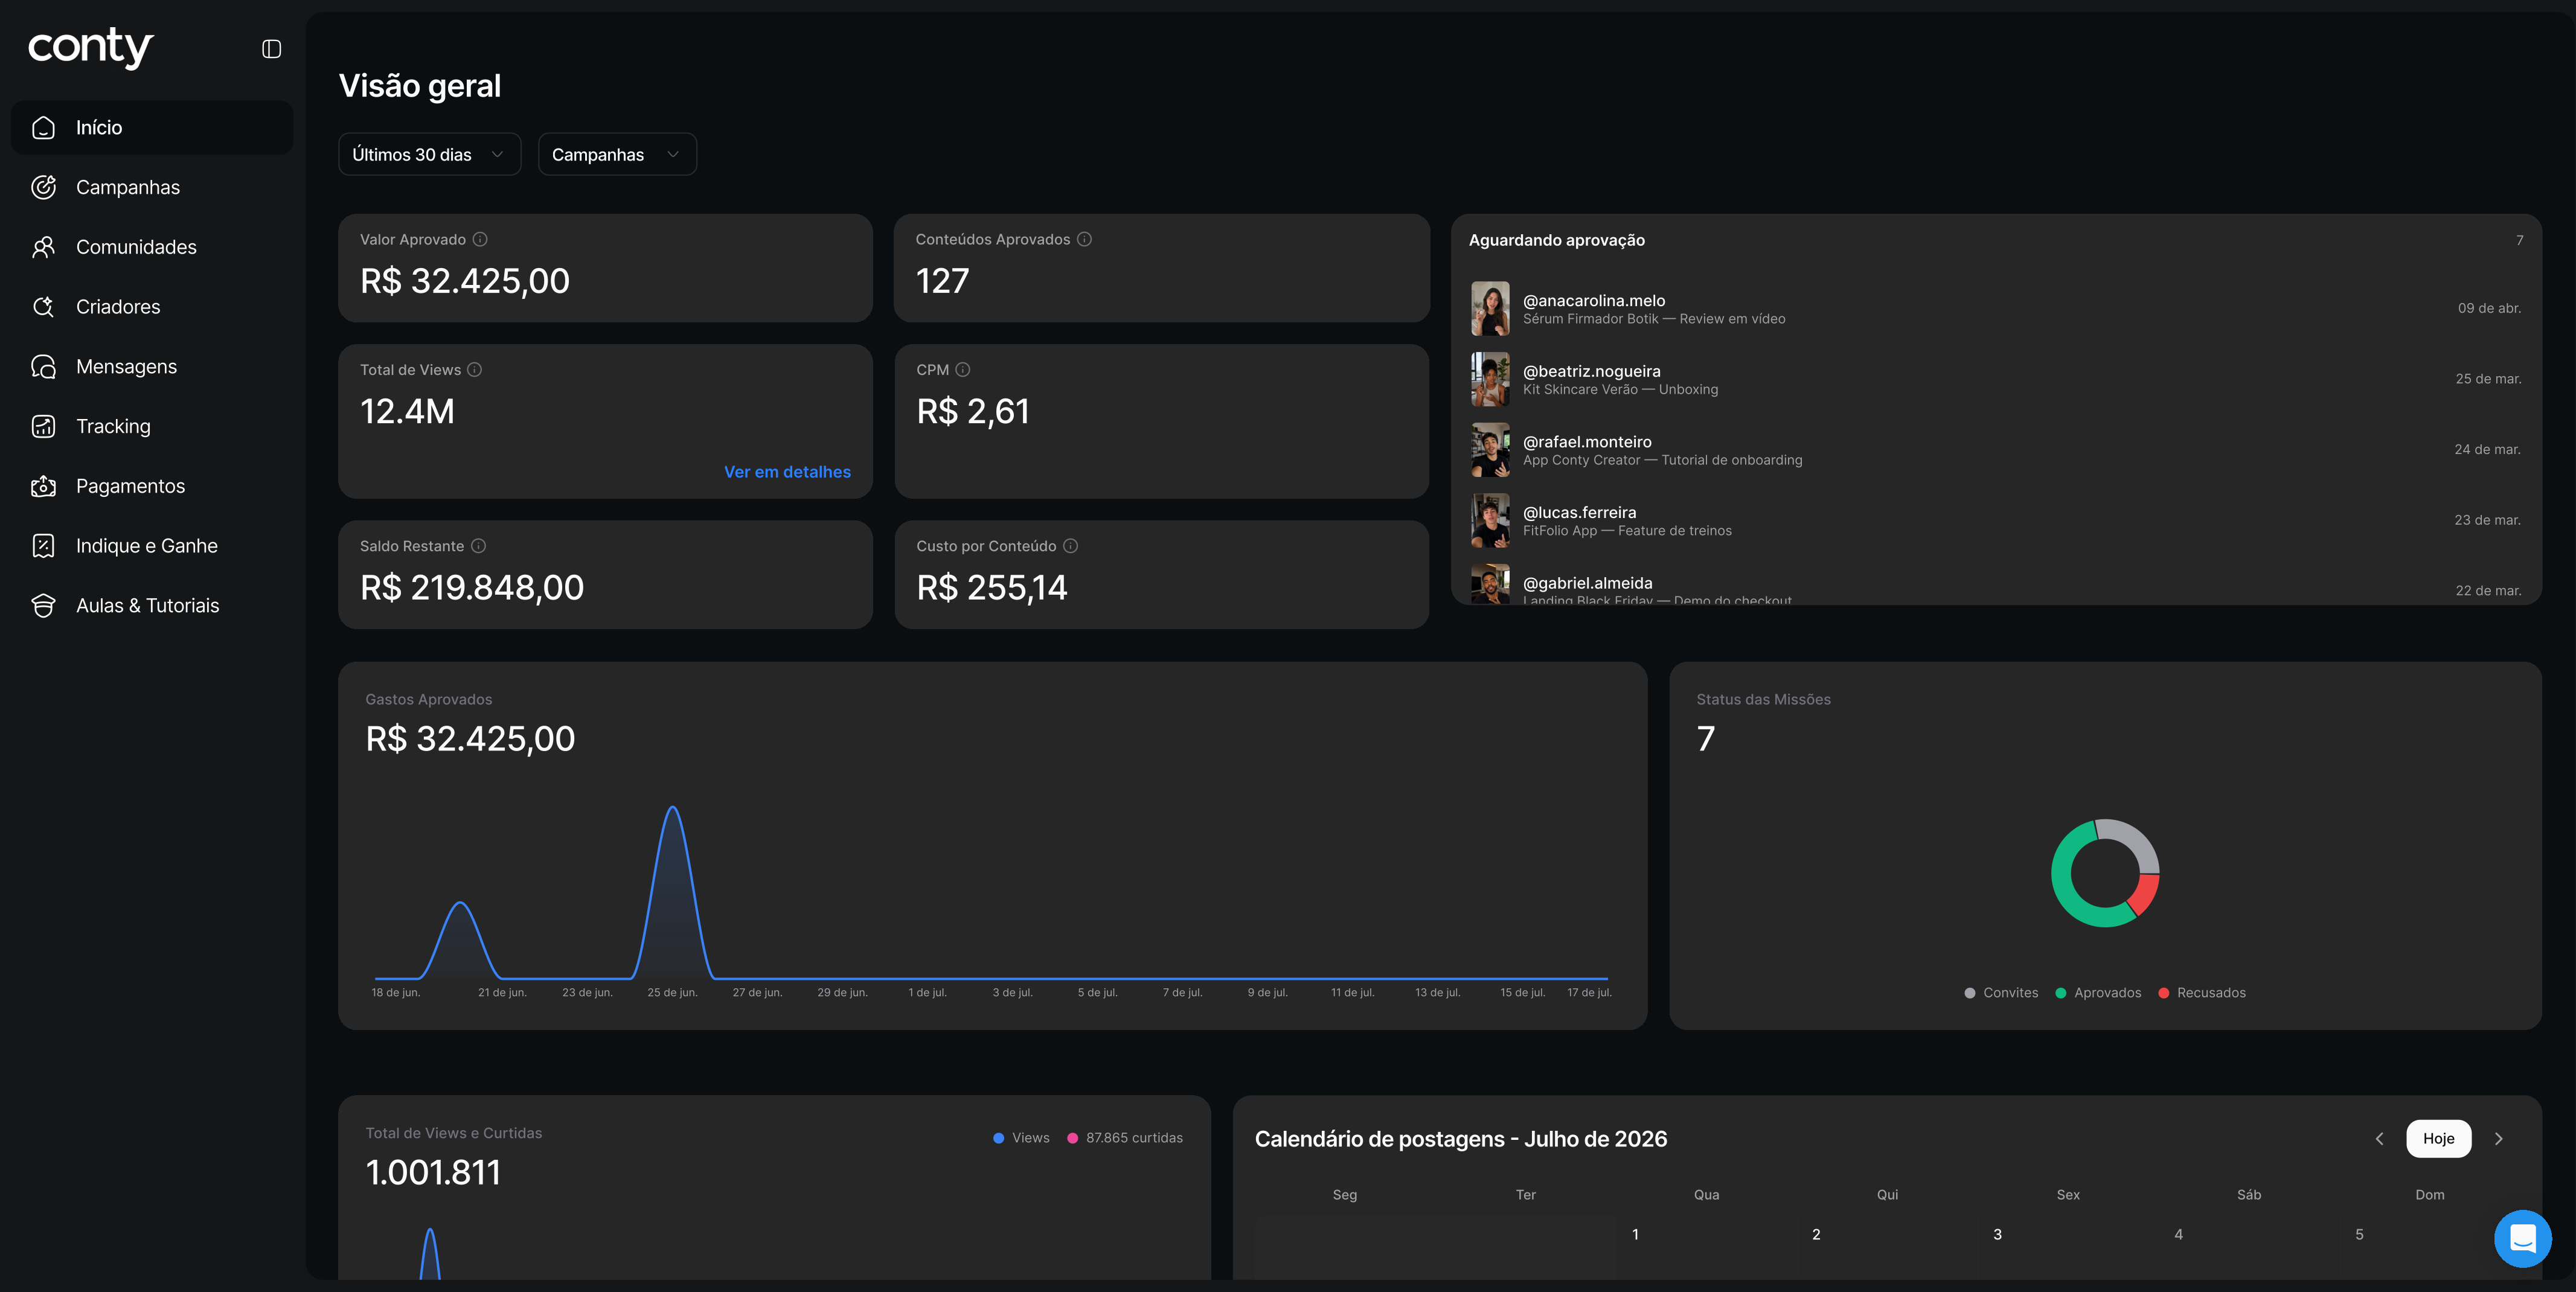Open @rafael.monteiro pending approval
The height and width of the screenshot is (1292, 2576).
(1996, 450)
